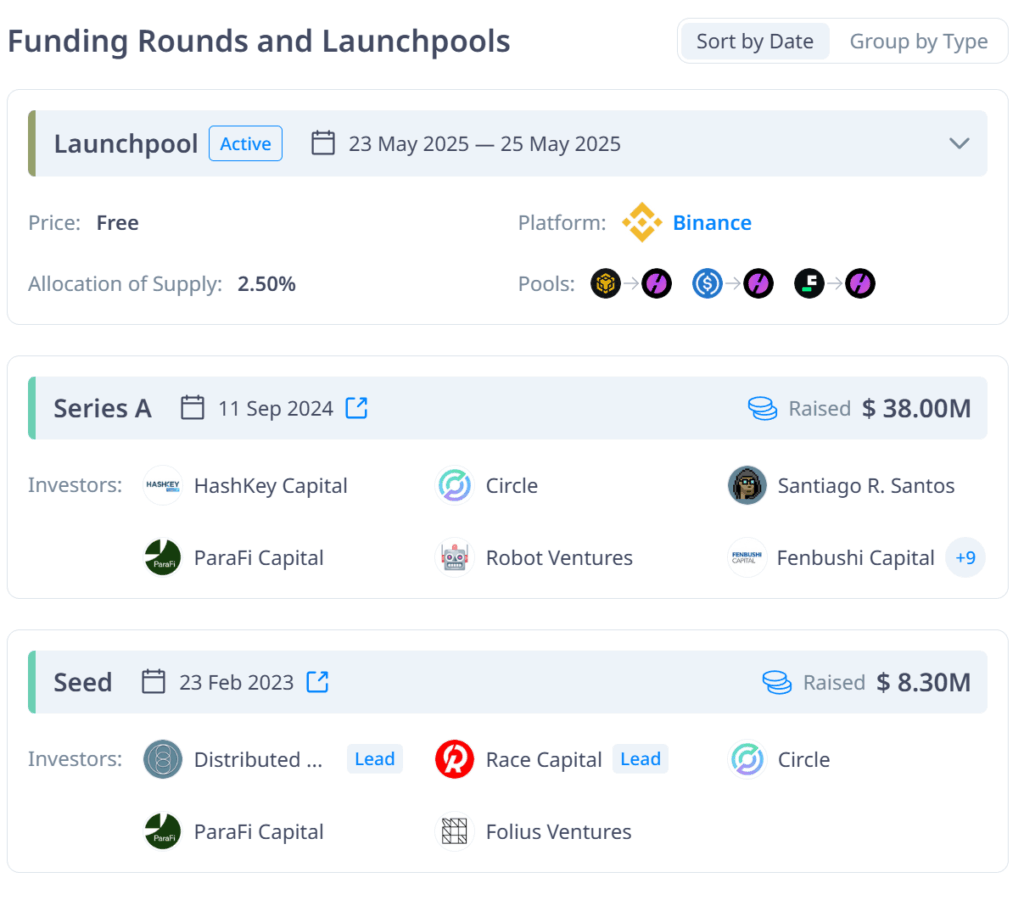Open Circle investor in Seed round

(803, 759)
